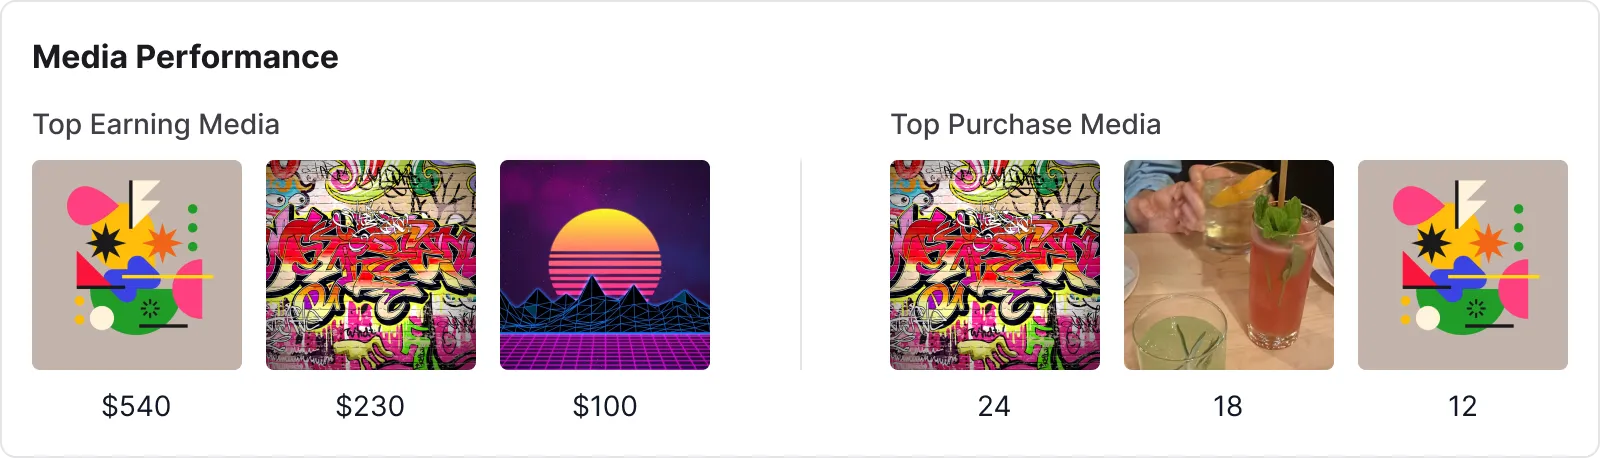The image size is (1600, 458).
Task: Open the abstract shapes thumbnail with 12 purchases
Action: click(x=1463, y=265)
